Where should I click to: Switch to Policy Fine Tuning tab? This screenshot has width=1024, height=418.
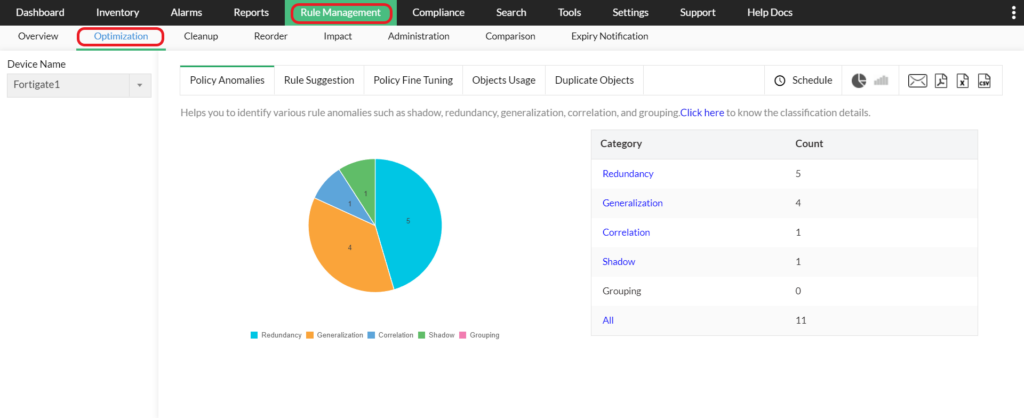coord(413,80)
